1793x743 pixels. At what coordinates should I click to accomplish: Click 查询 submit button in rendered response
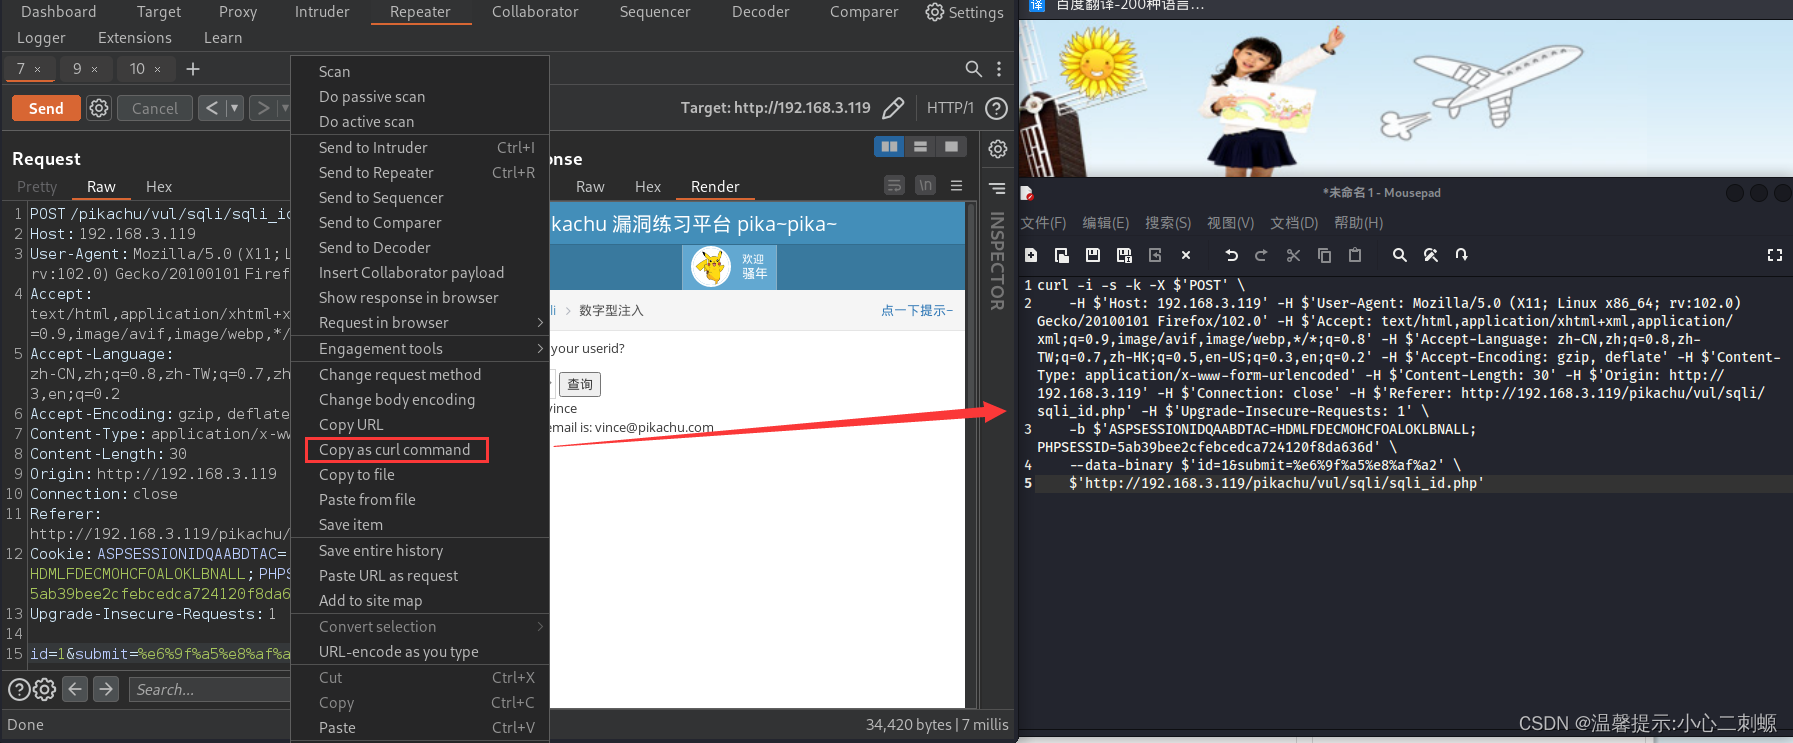580,384
